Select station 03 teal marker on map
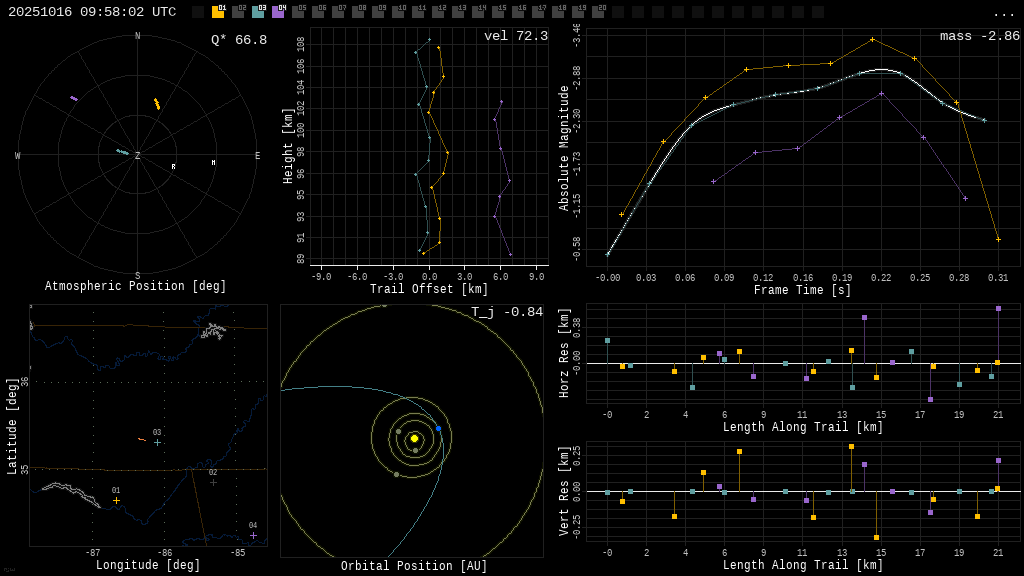 coord(157,442)
